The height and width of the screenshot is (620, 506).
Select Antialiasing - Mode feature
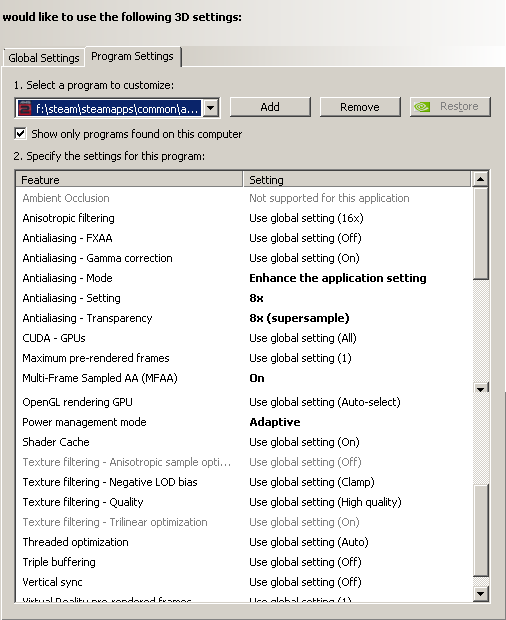tap(67, 278)
